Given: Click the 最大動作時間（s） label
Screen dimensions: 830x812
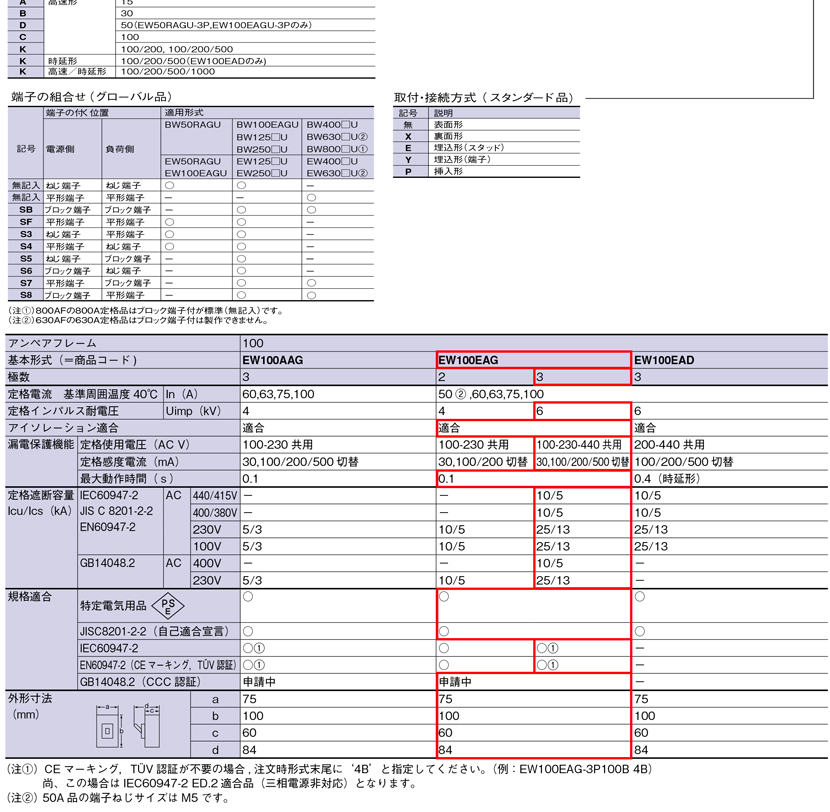Looking at the screenshot, I should (x=127, y=479).
